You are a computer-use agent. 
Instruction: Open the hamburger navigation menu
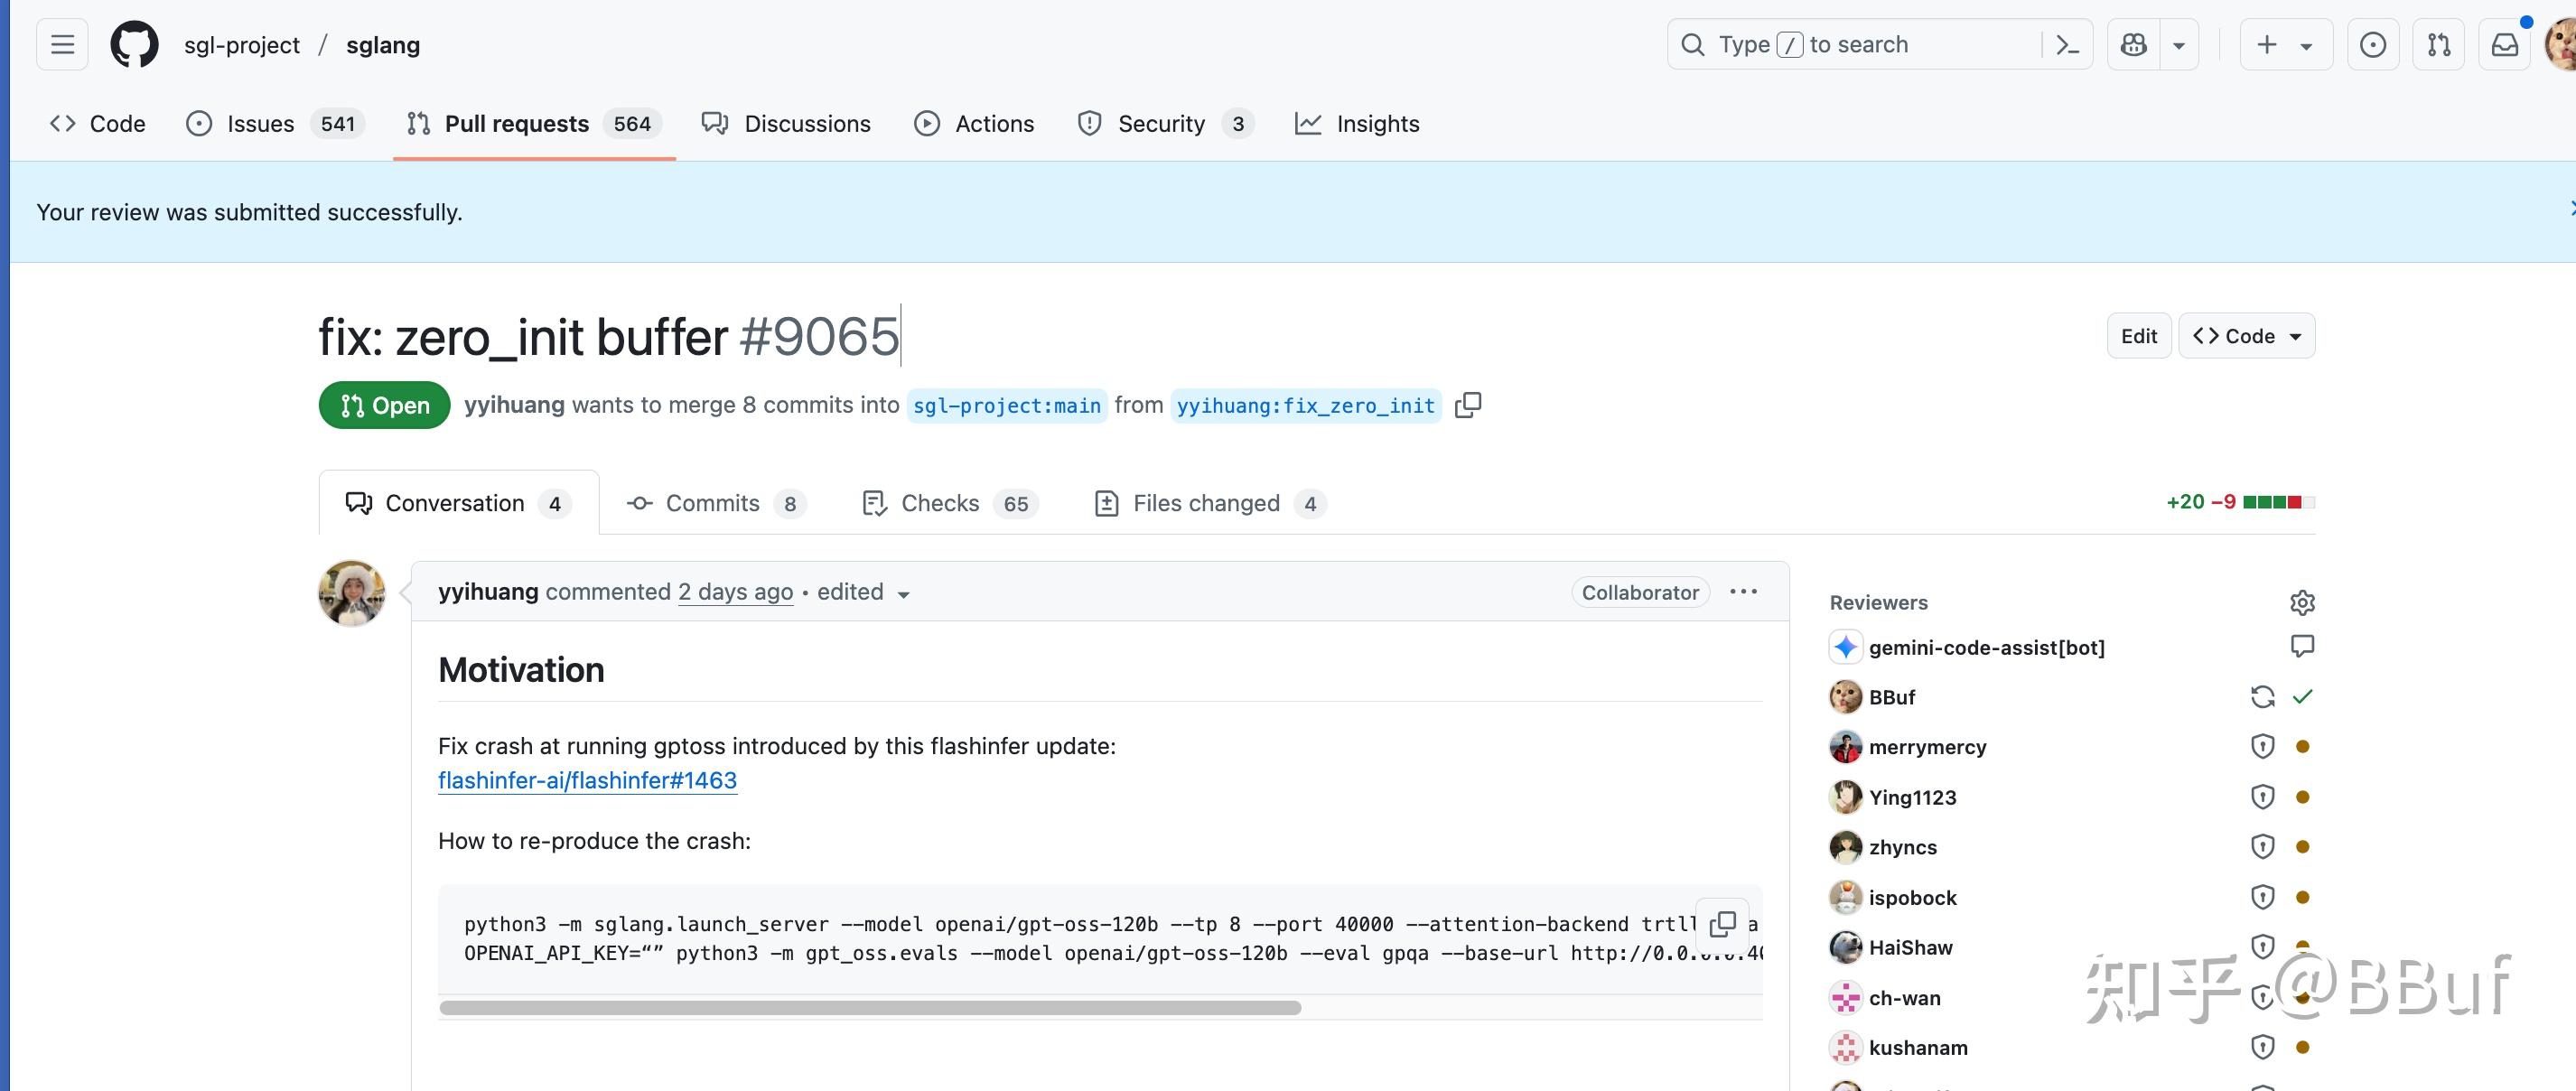click(x=62, y=45)
